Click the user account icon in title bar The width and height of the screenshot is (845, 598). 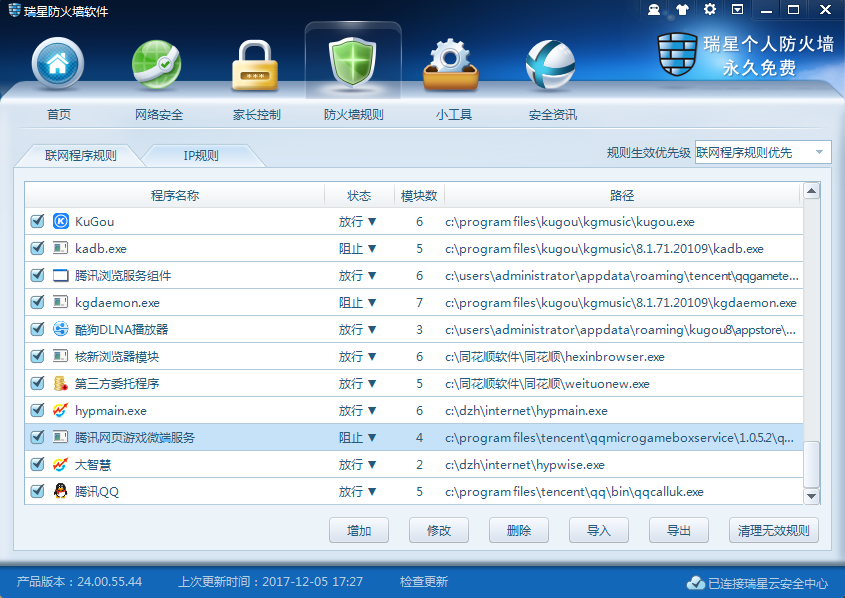tap(654, 10)
